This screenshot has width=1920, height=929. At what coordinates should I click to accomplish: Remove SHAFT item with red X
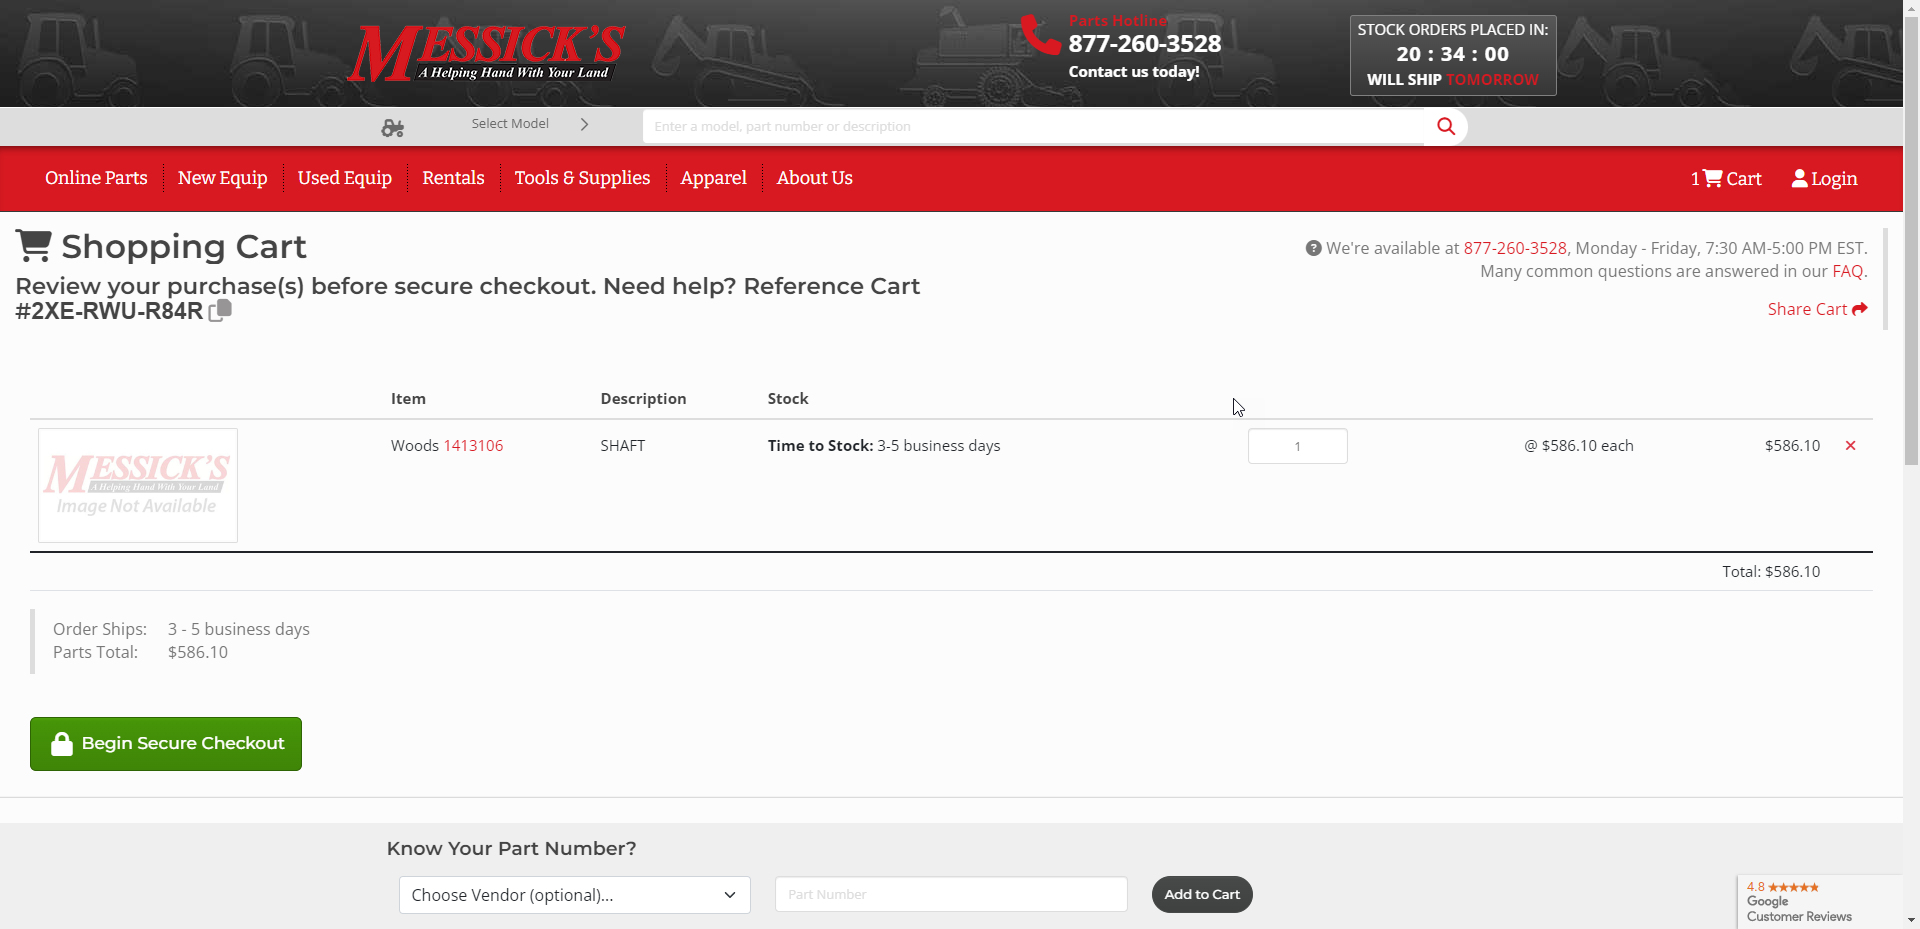pyautogui.click(x=1850, y=446)
